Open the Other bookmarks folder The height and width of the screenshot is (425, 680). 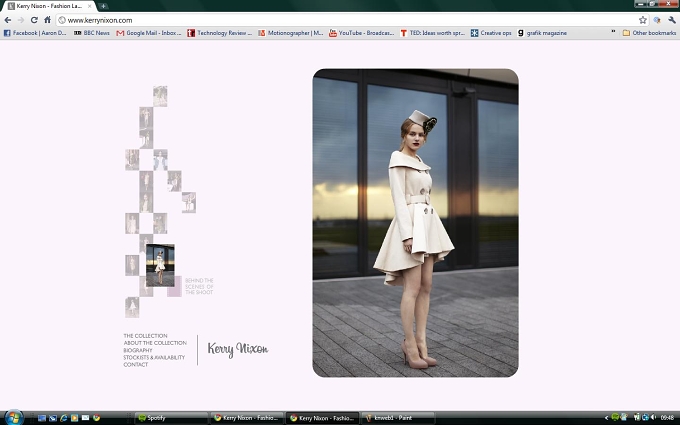tap(649, 33)
